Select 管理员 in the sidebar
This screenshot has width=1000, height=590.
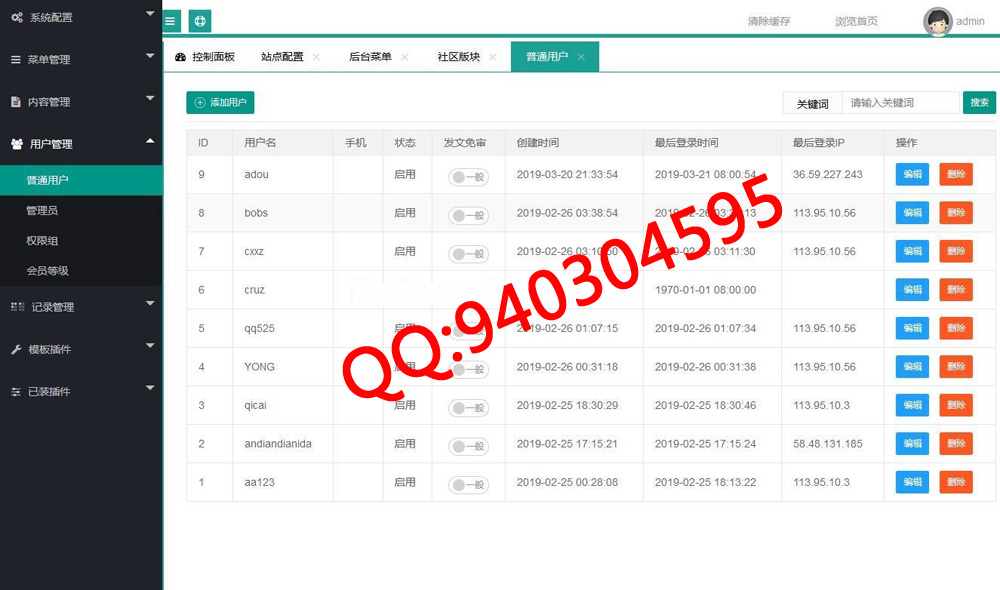(x=42, y=210)
